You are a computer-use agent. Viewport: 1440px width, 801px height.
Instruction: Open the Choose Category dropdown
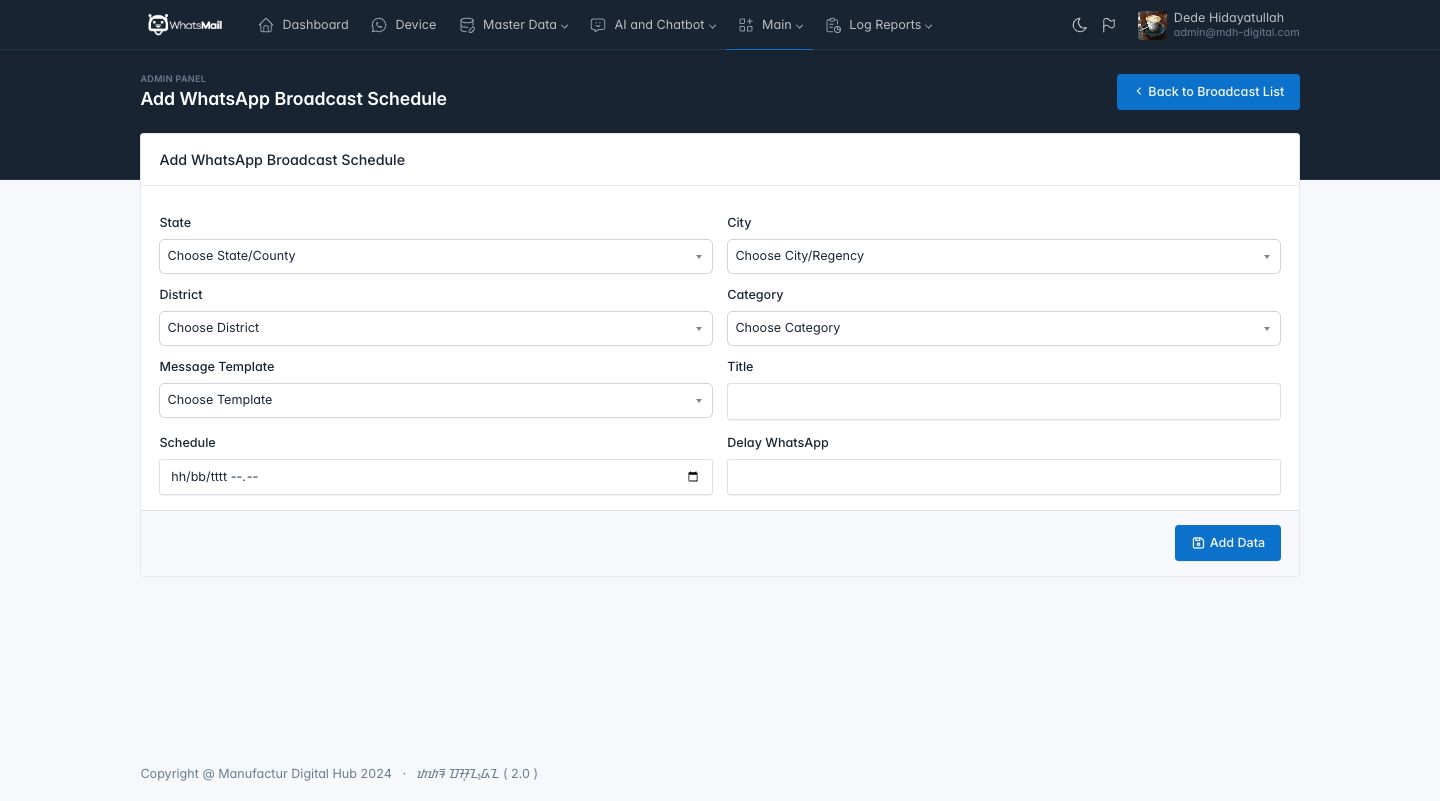pyautogui.click(x=1003, y=328)
